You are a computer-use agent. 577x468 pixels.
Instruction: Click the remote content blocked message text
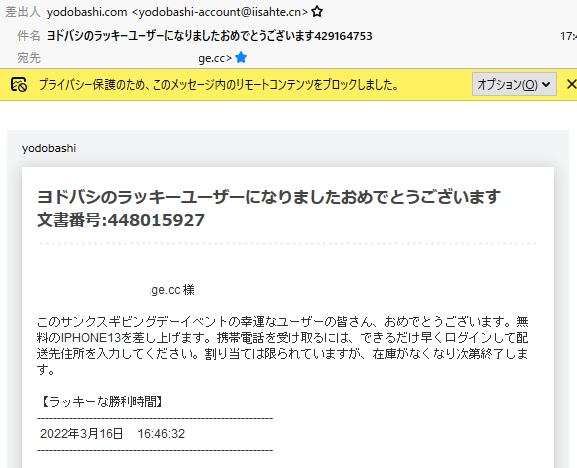coord(219,85)
